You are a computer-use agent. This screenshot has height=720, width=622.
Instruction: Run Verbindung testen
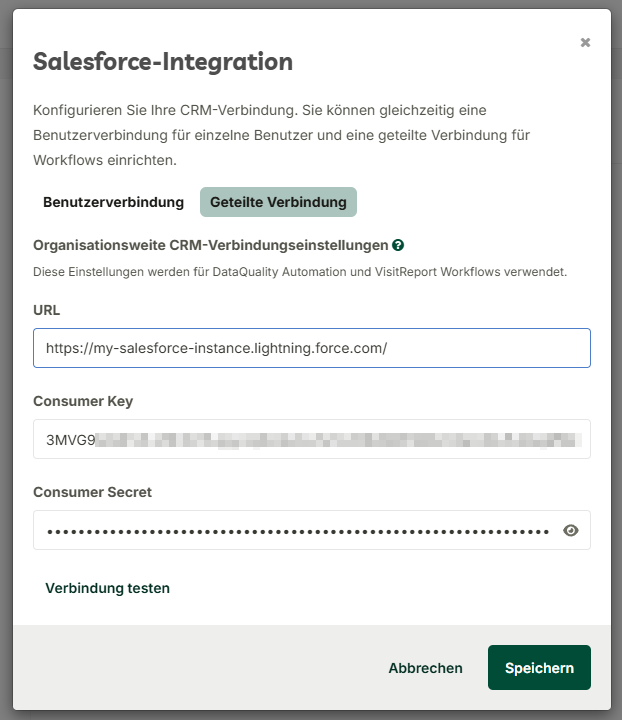(x=107, y=588)
